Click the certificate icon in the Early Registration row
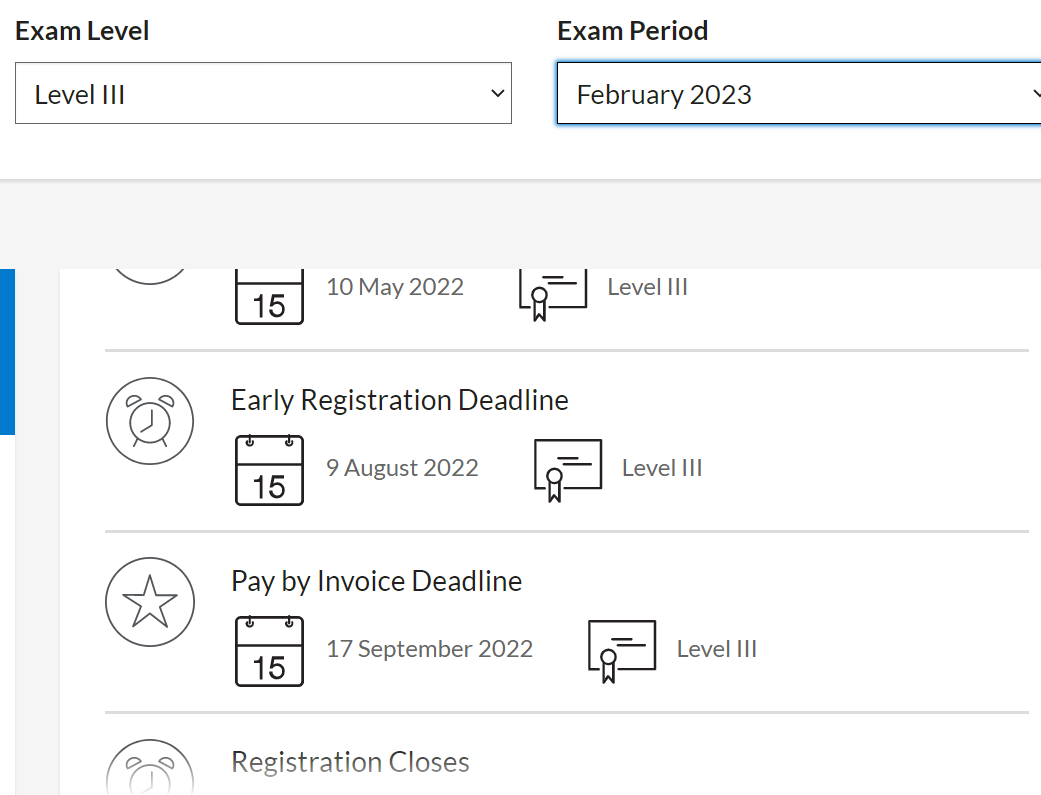The width and height of the screenshot is (1041, 795). 567,469
